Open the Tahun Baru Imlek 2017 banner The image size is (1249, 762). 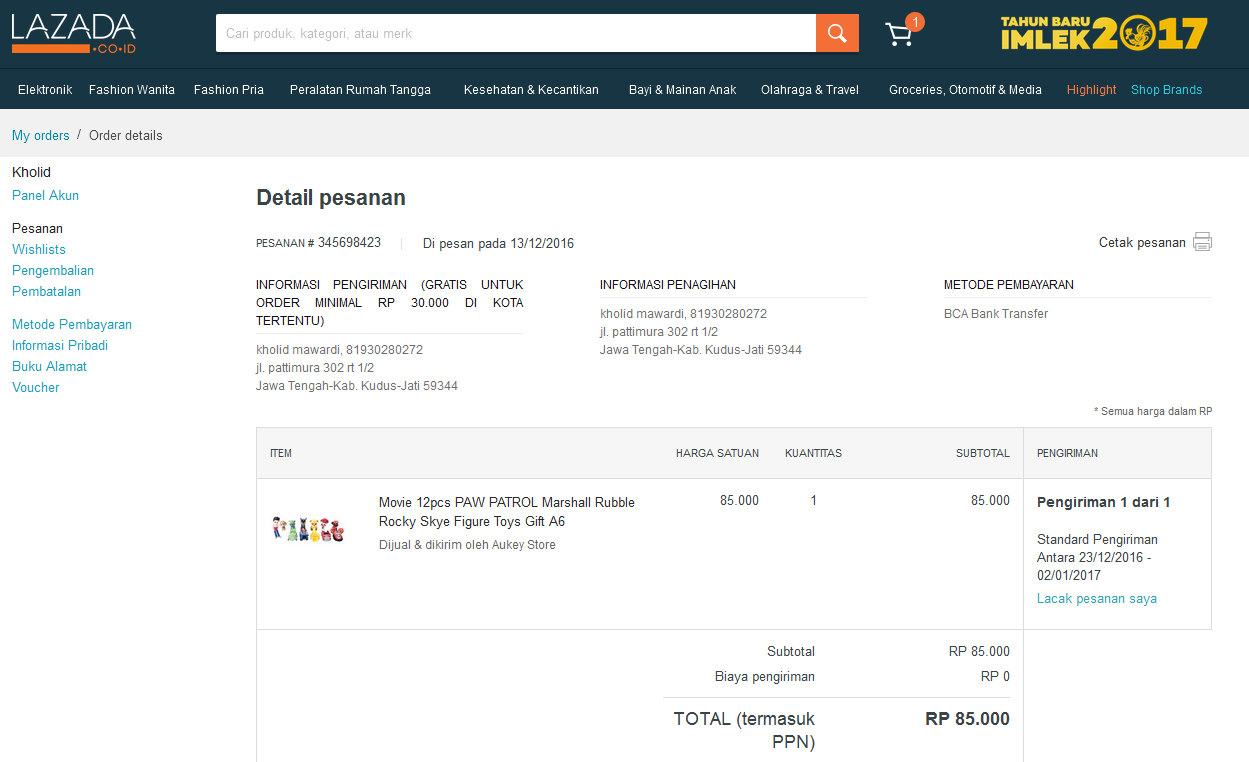(1104, 33)
